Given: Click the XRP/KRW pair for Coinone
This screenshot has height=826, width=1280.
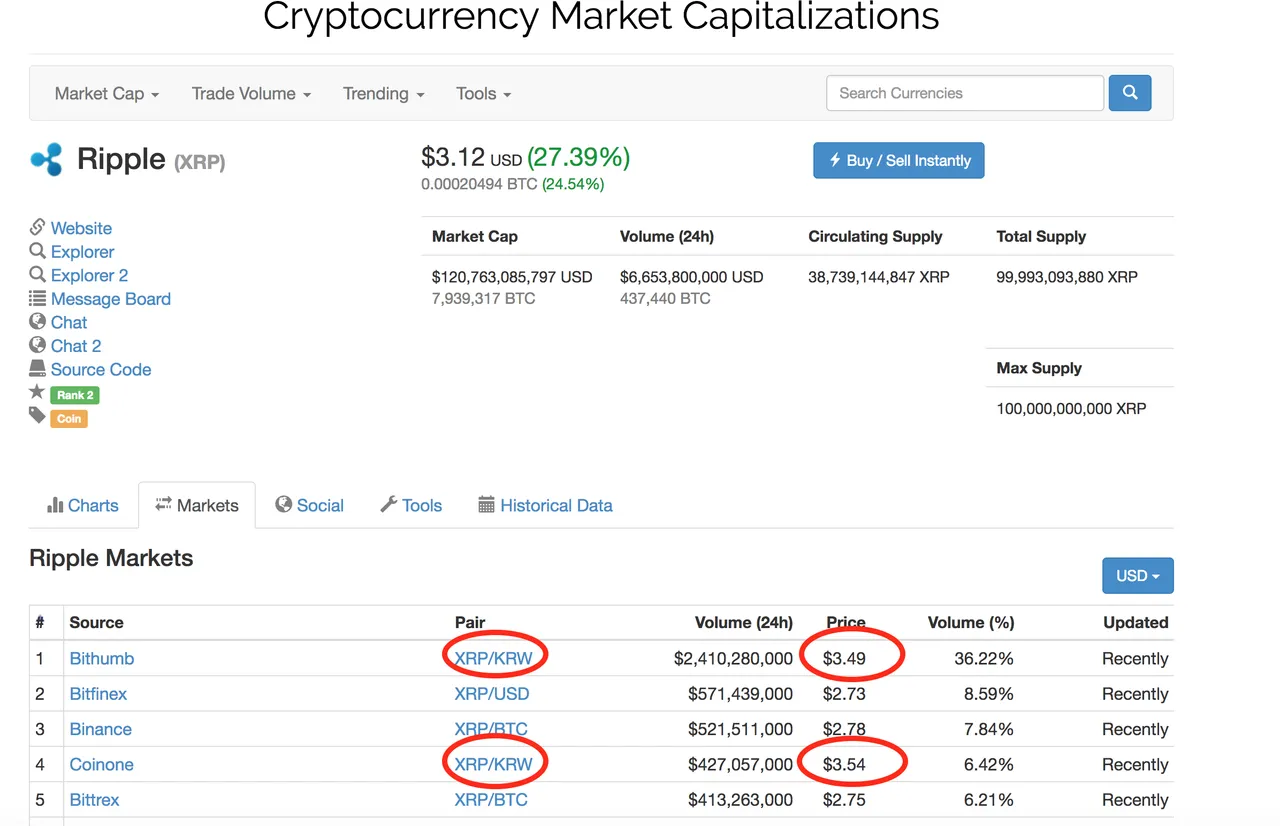Looking at the screenshot, I should (493, 765).
